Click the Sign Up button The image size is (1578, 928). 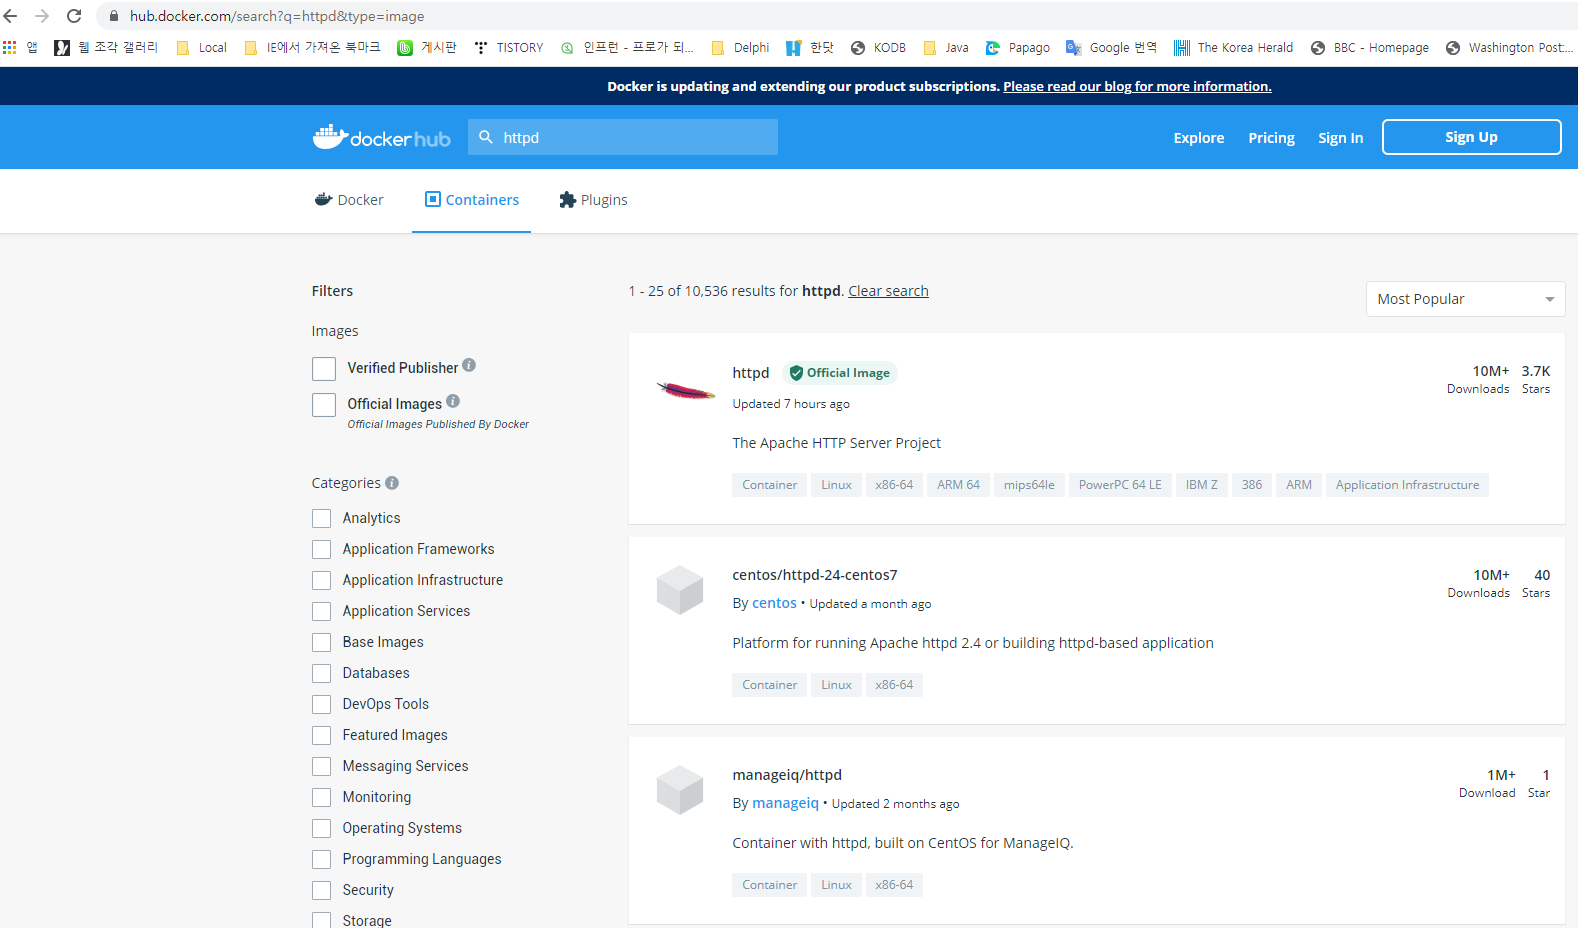(1471, 137)
